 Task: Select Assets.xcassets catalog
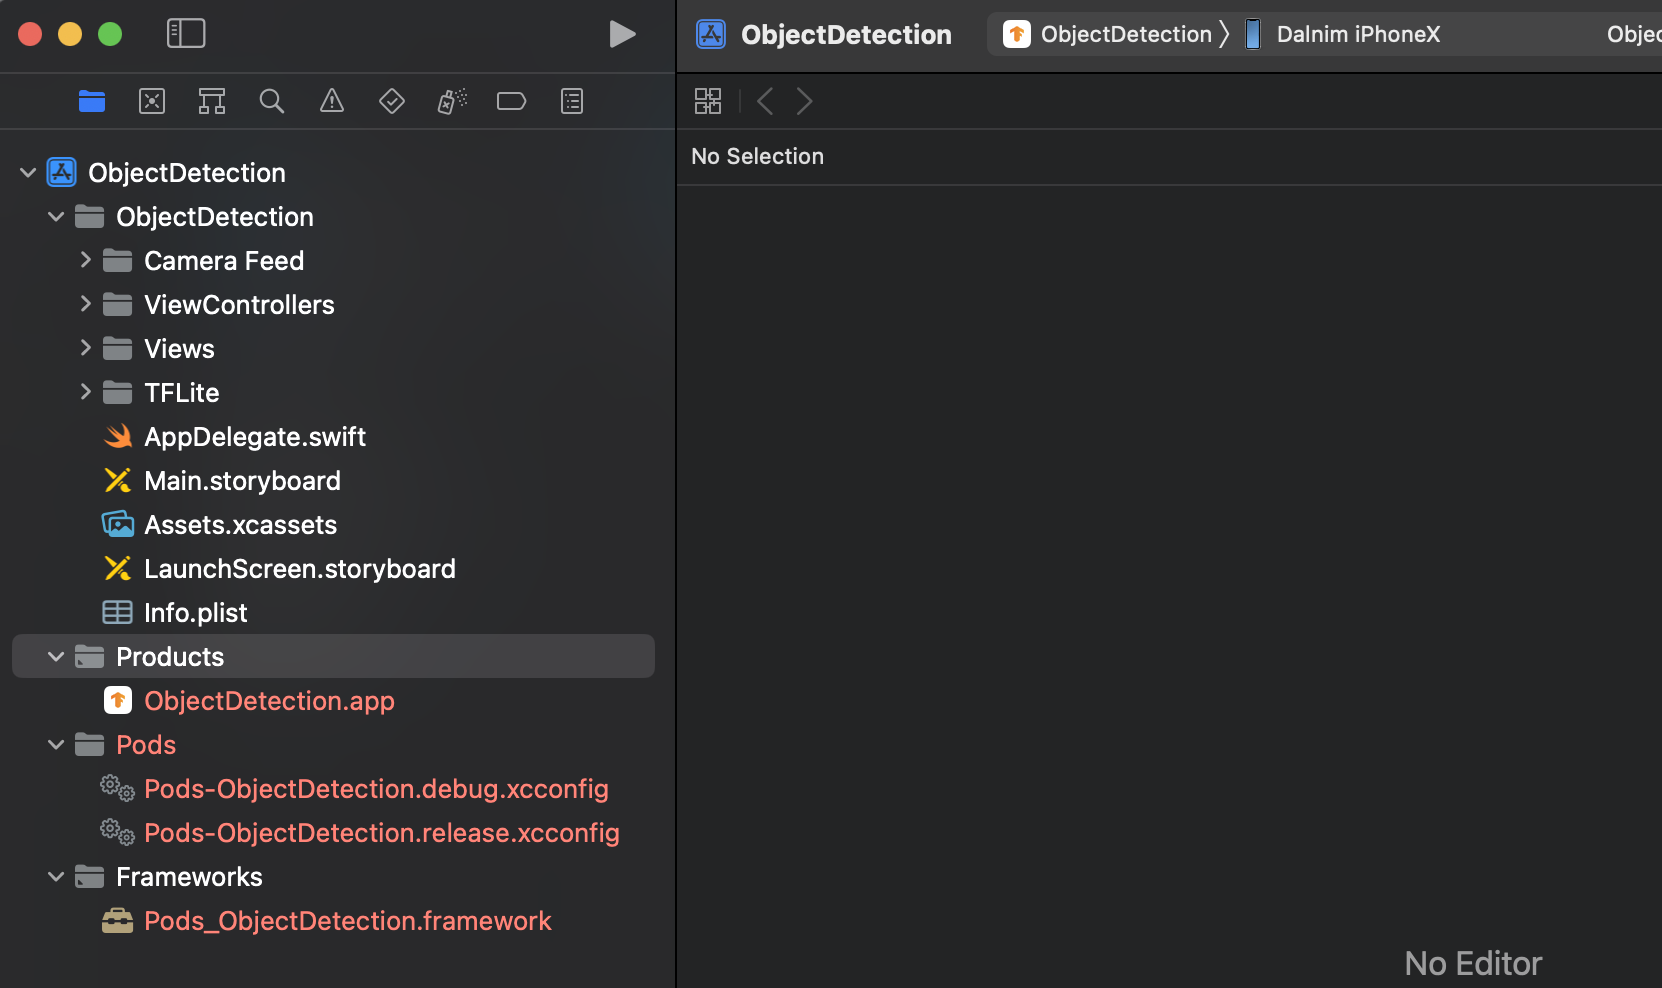(x=240, y=525)
